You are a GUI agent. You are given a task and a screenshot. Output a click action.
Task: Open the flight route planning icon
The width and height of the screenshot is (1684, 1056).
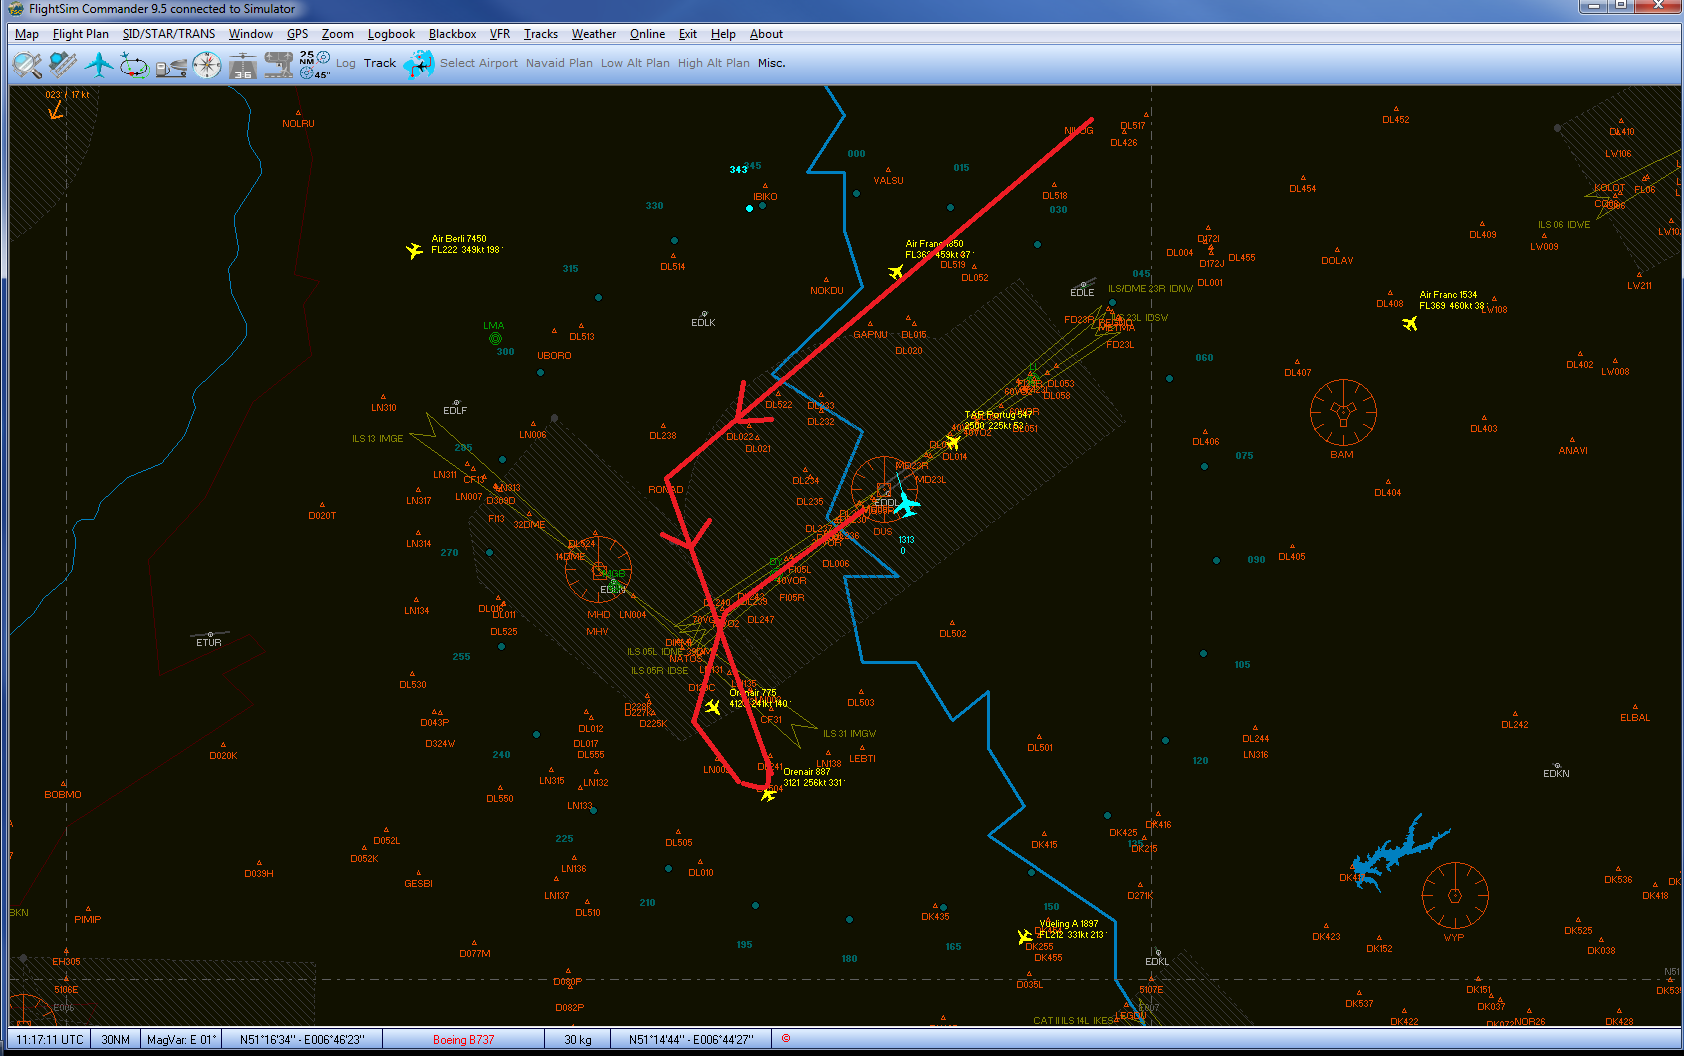pos(133,62)
